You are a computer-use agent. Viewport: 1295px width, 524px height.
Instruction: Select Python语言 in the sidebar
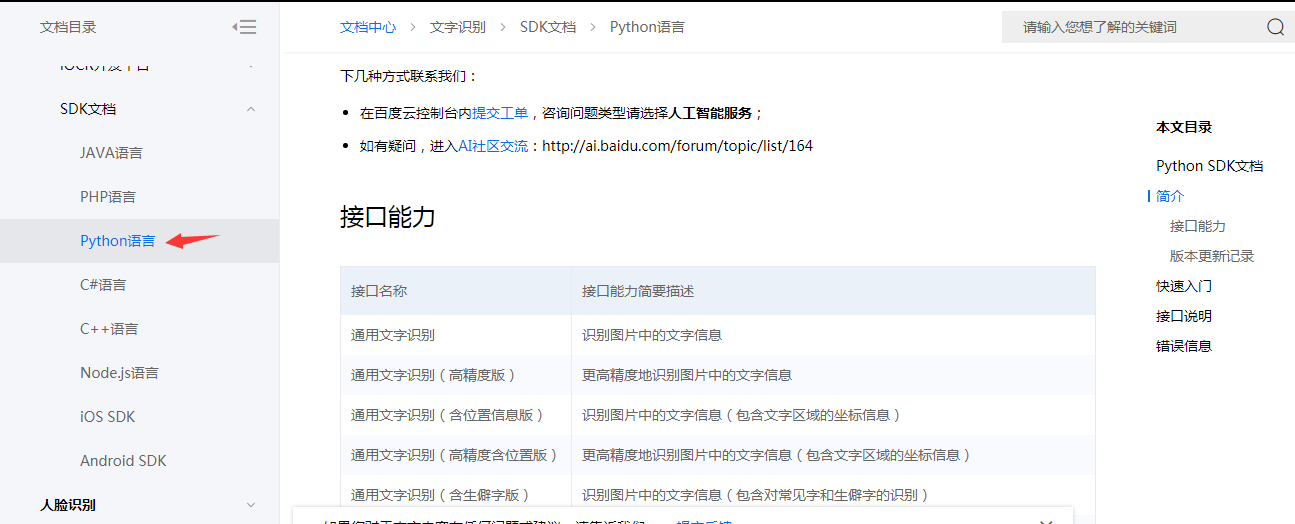(x=117, y=241)
